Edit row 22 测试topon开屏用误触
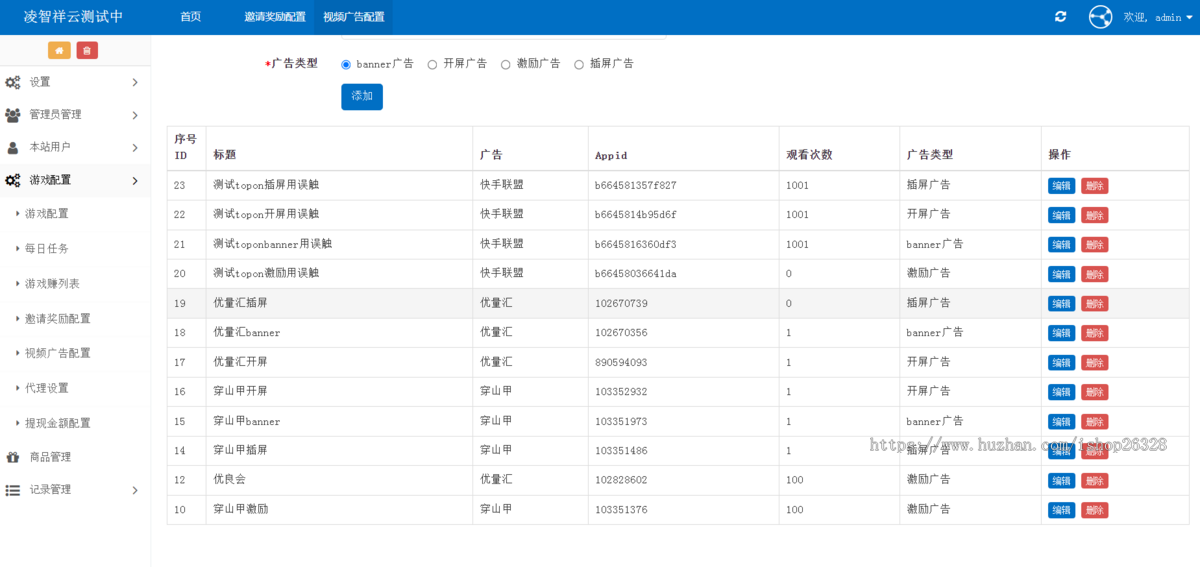Image resolution: width=1200 pixels, height=567 pixels. 1061,215
